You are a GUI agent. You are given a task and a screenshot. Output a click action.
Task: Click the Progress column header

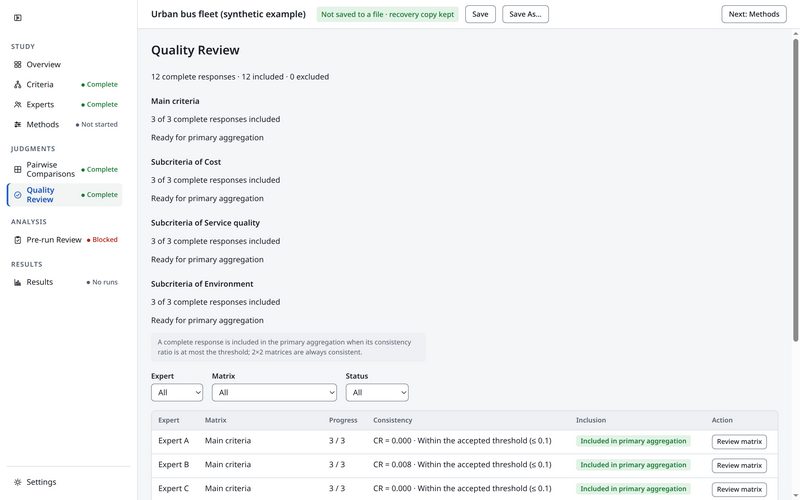tap(343, 420)
